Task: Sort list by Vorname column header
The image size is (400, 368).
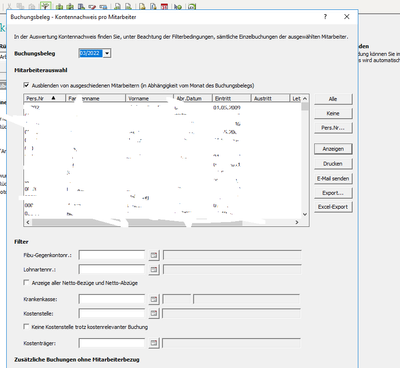Action: 149,98
